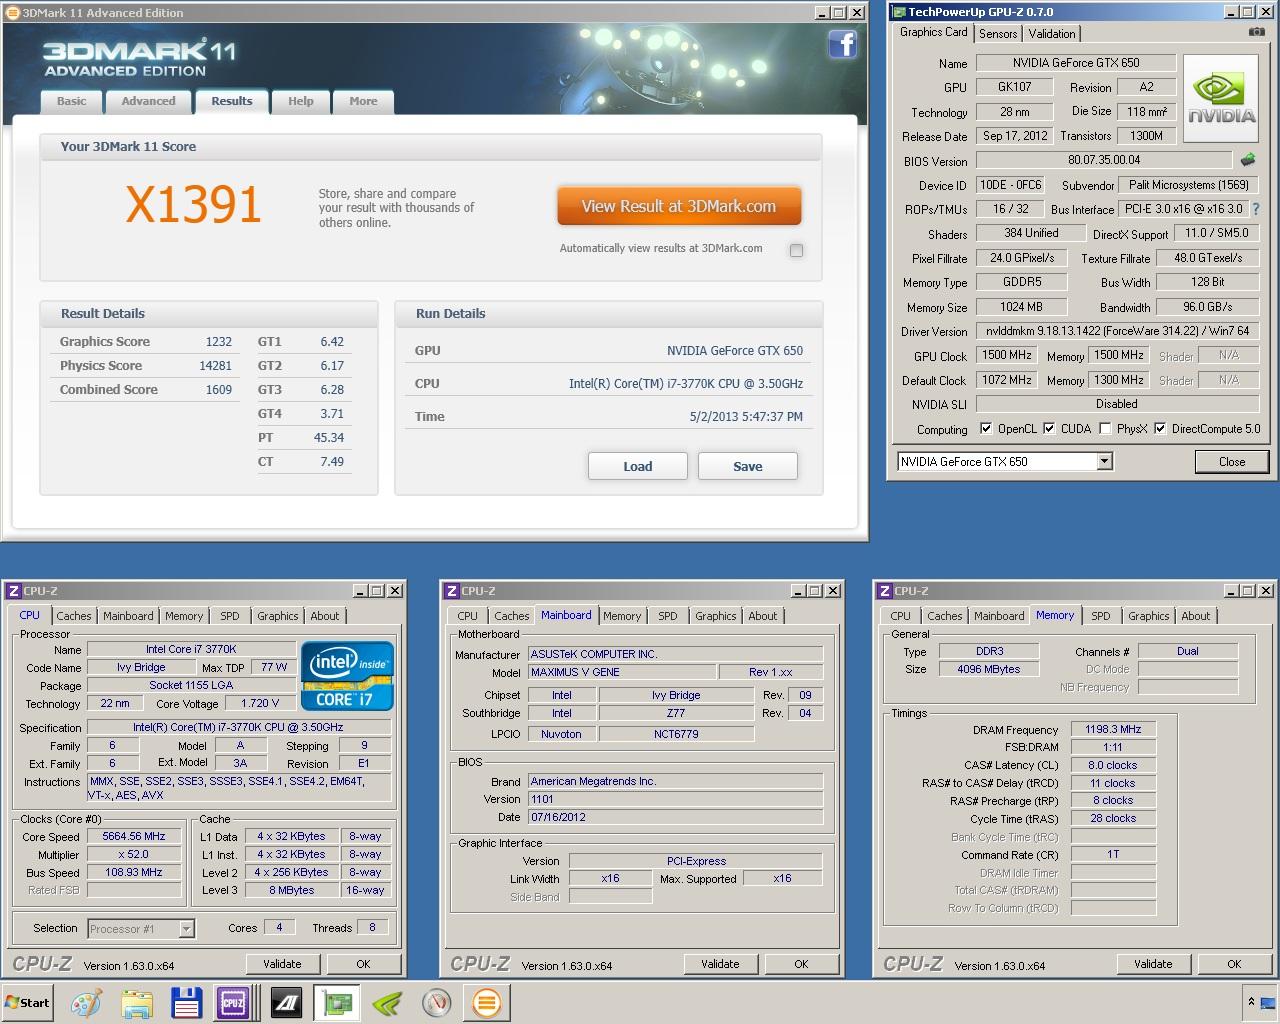The width and height of the screenshot is (1280, 1024).
Task: Switch to GPU-Z Sensors tab
Action: click(x=998, y=33)
